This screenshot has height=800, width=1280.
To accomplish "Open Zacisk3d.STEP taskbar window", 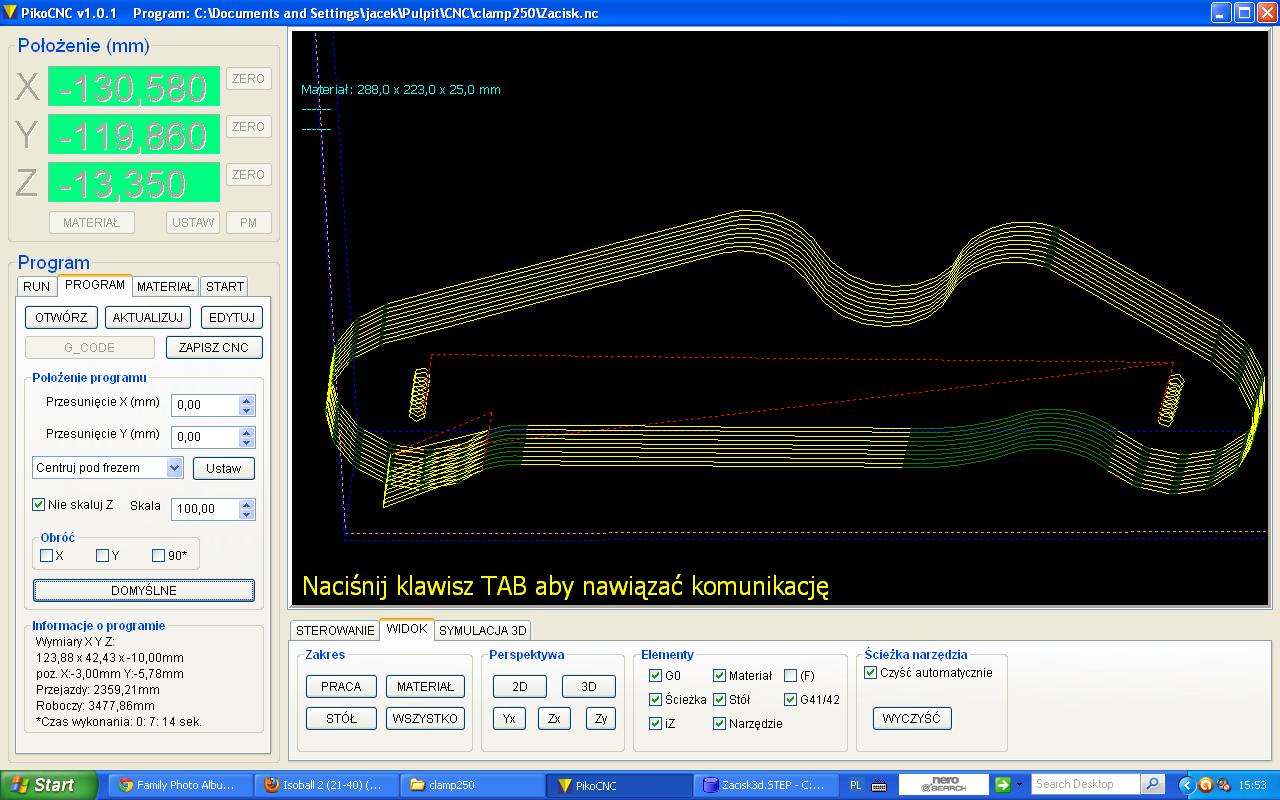I will pyautogui.click(x=765, y=785).
